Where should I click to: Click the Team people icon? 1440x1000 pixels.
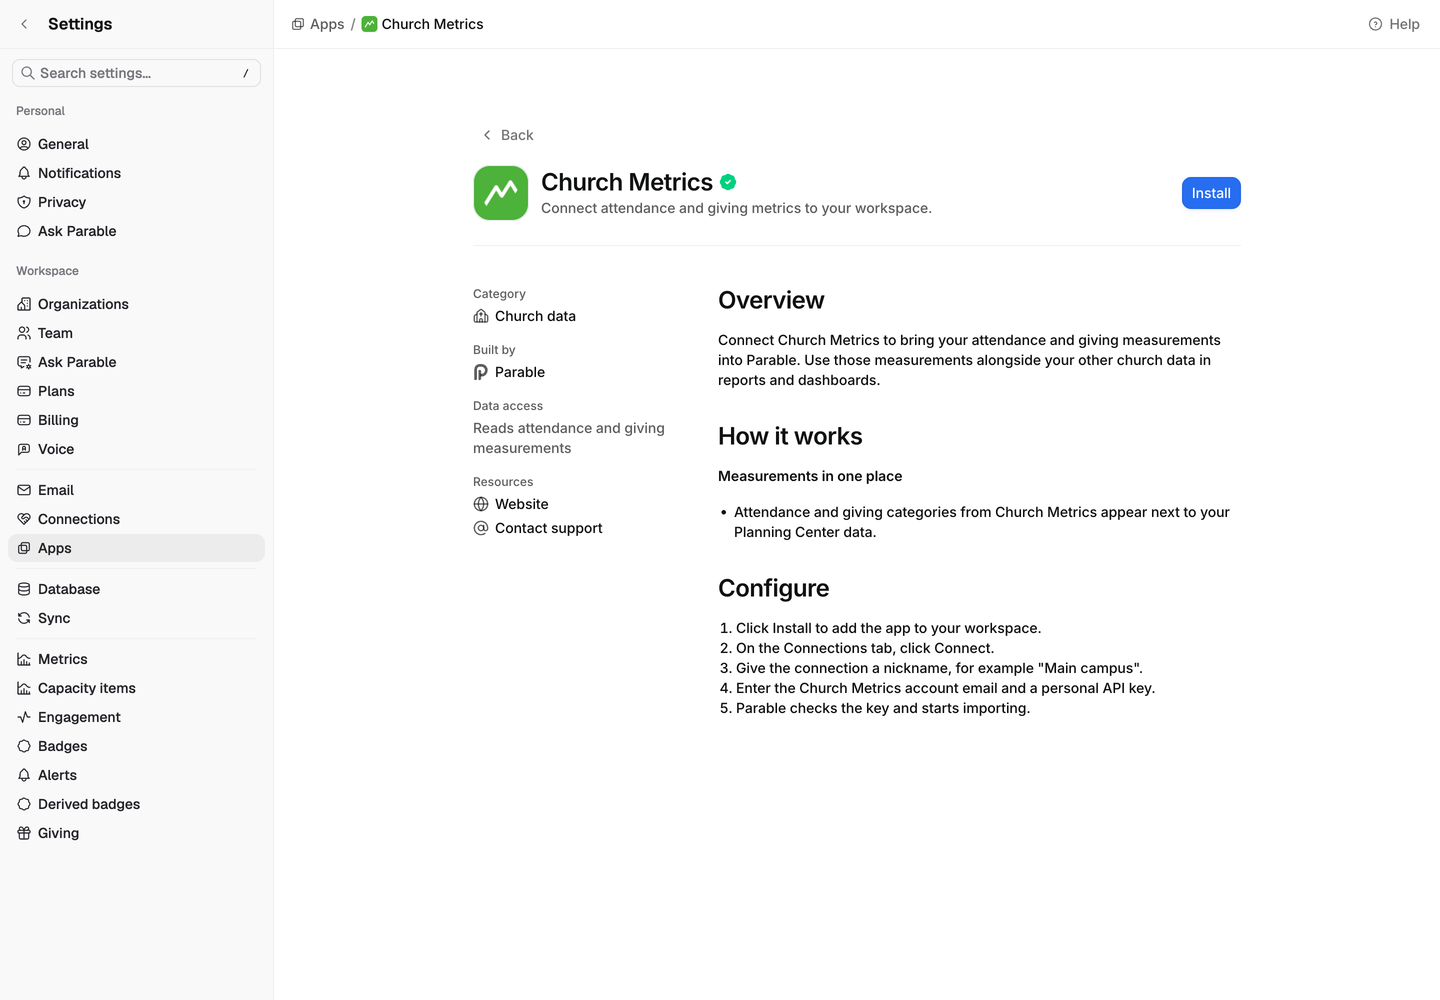tap(24, 333)
